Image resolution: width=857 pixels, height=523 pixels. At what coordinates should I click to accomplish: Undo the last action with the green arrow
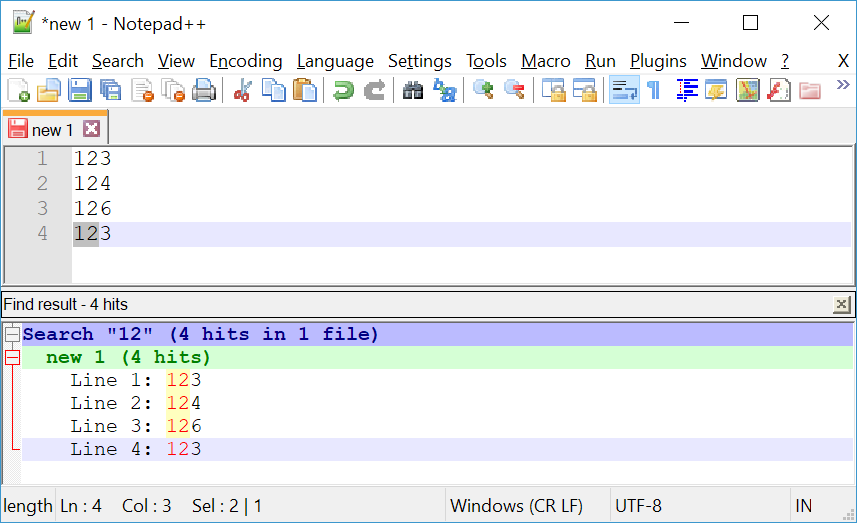point(343,90)
